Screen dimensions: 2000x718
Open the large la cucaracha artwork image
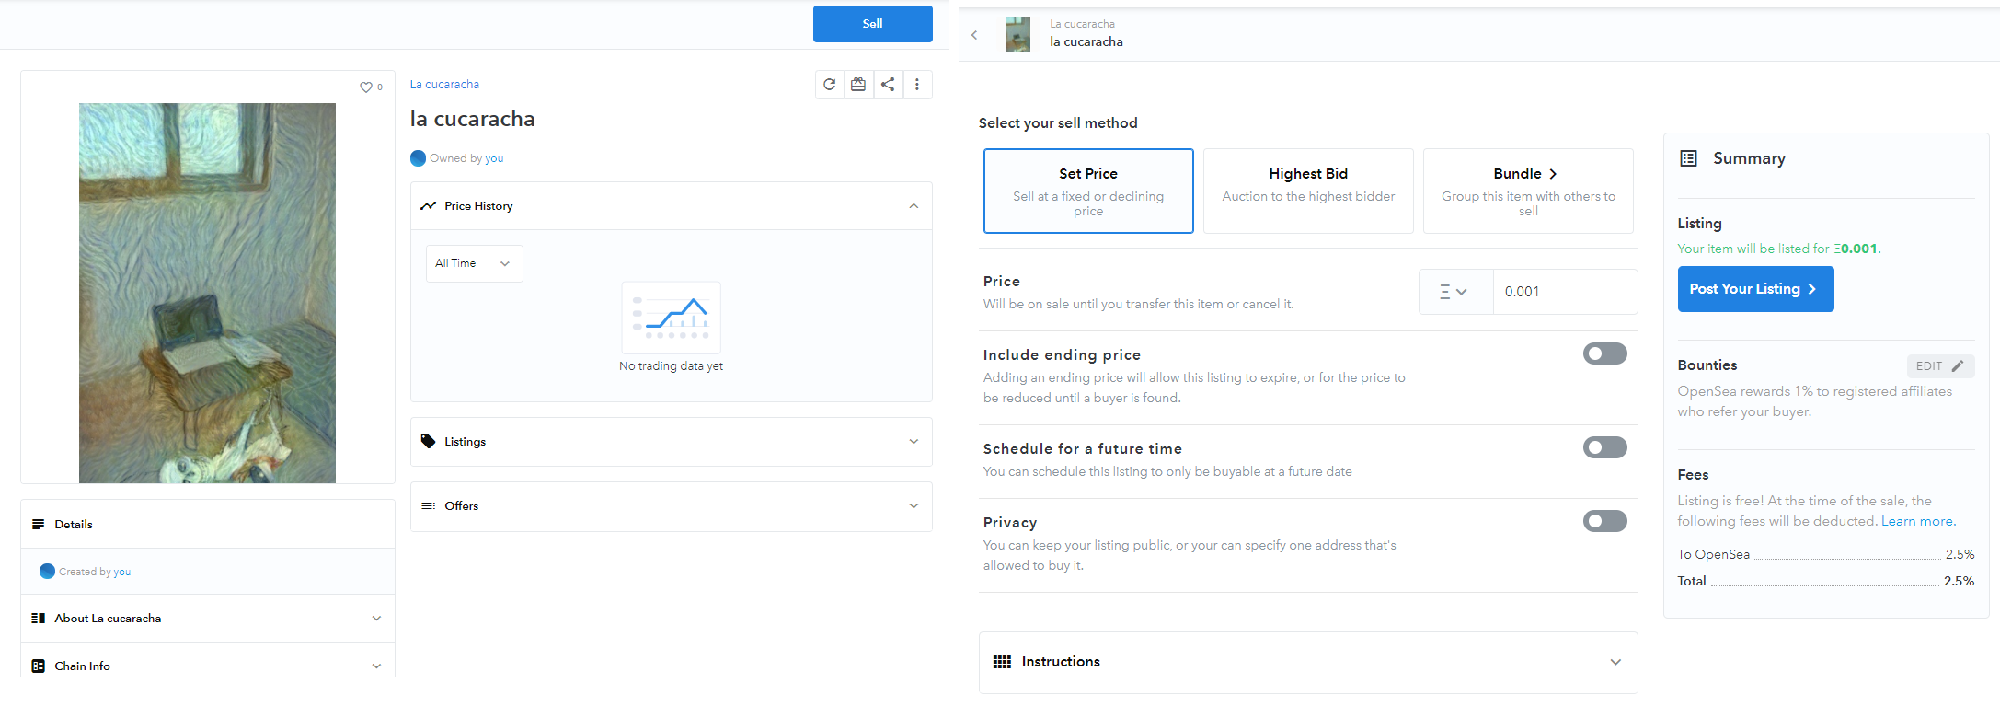point(207,293)
